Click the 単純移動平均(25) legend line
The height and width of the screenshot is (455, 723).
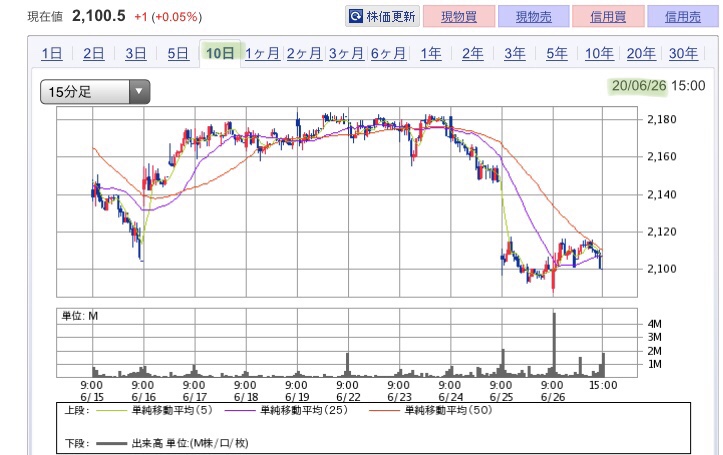coord(240,410)
